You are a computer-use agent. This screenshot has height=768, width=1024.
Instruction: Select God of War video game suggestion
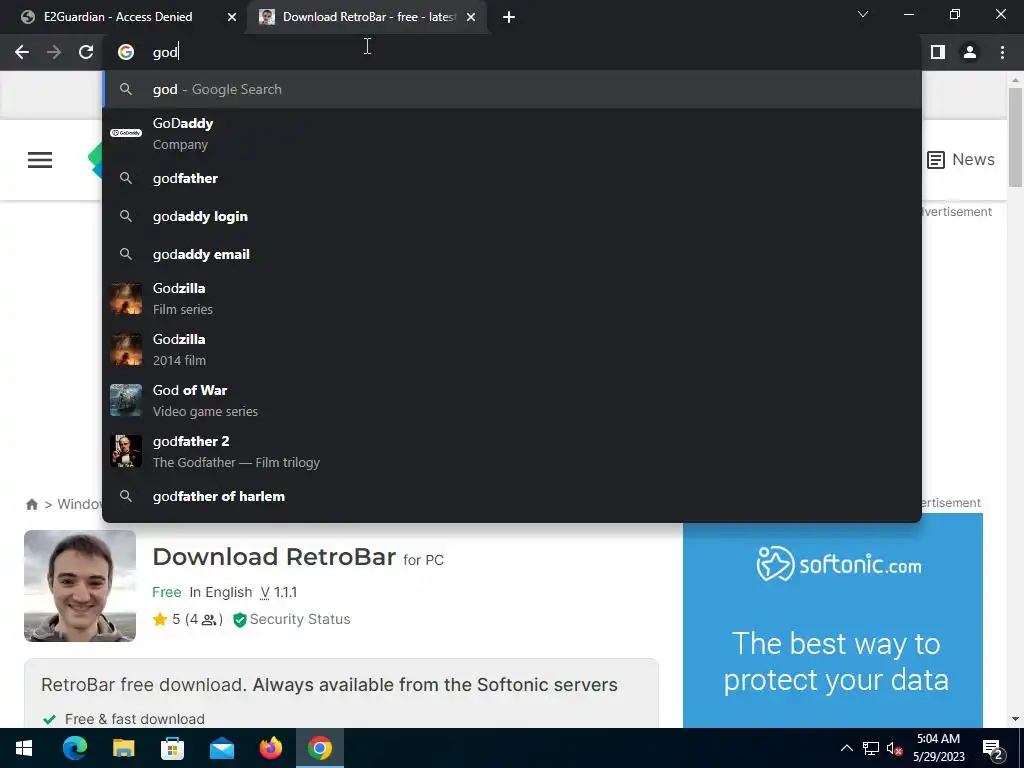click(x=512, y=400)
